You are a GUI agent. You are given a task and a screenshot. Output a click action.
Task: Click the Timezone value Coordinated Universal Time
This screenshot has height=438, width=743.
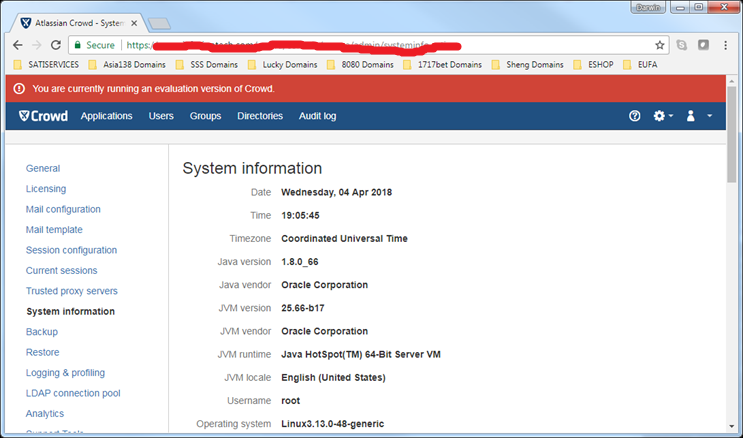pos(344,238)
